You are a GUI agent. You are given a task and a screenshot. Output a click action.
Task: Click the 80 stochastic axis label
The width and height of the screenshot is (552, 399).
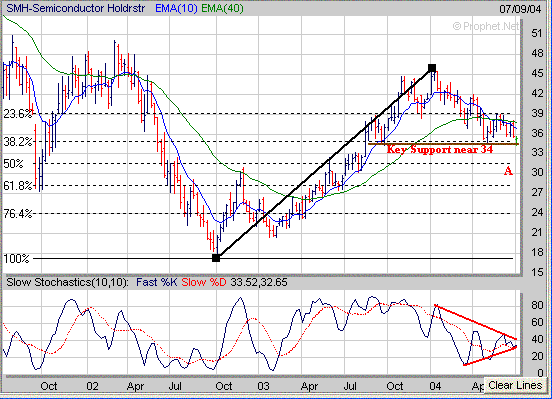(537, 305)
